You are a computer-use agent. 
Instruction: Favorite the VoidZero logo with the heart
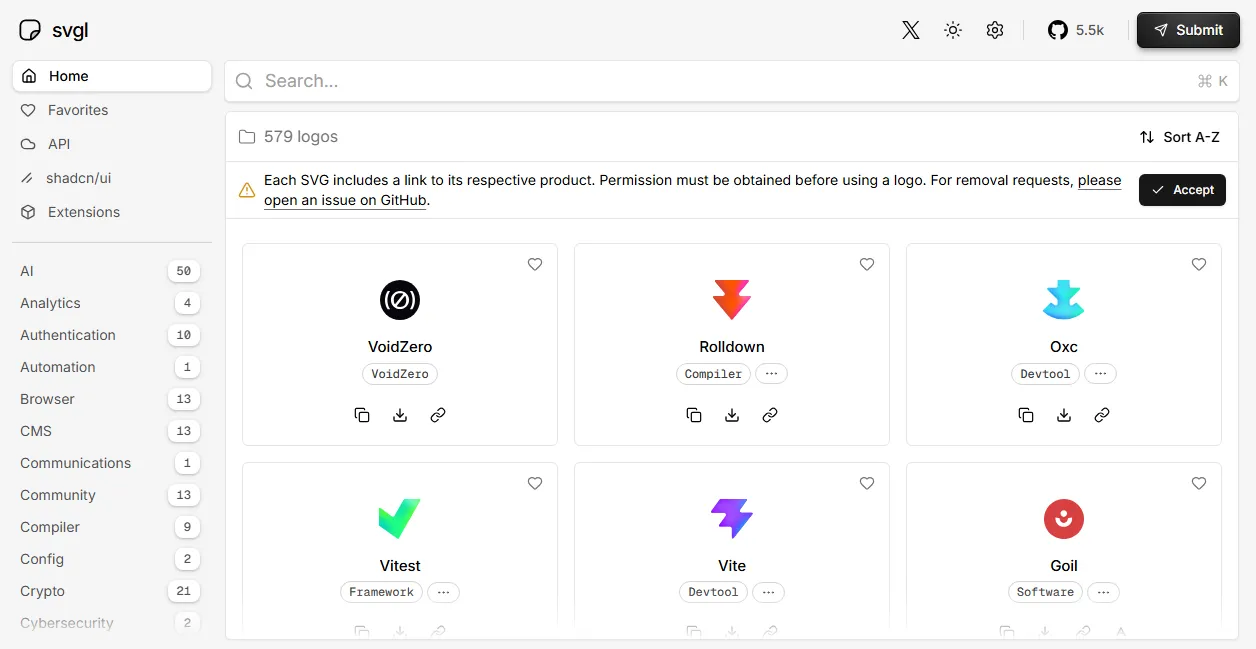[x=535, y=264]
